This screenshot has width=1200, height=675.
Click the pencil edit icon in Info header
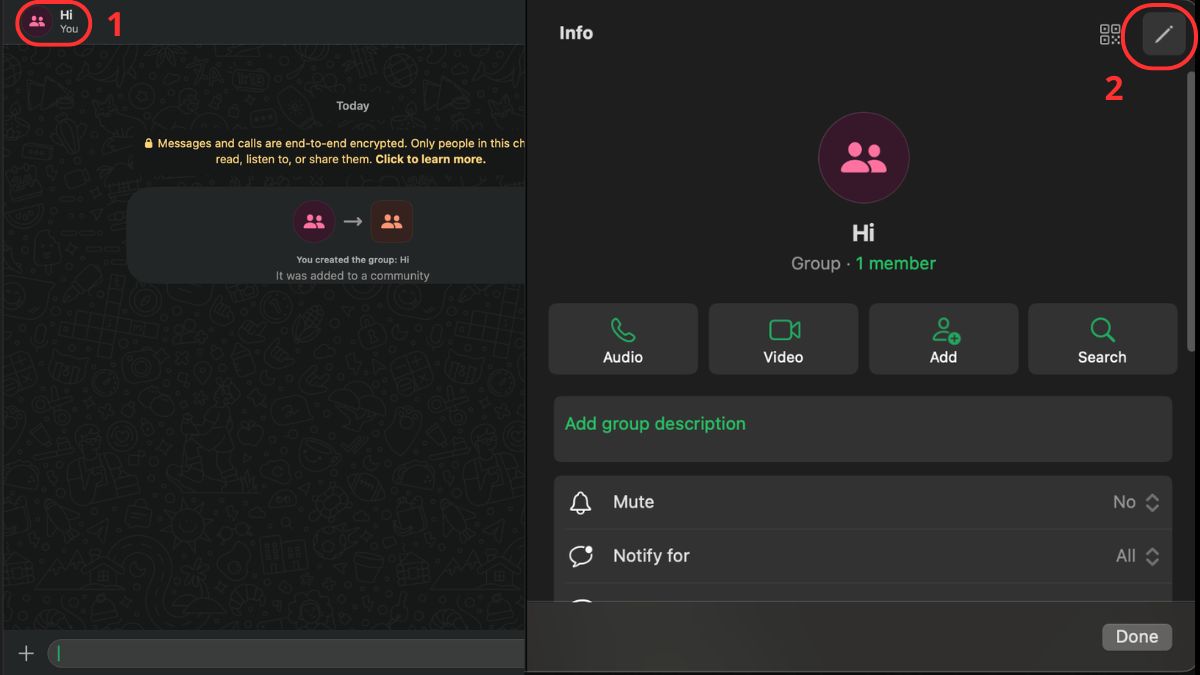(x=1163, y=35)
